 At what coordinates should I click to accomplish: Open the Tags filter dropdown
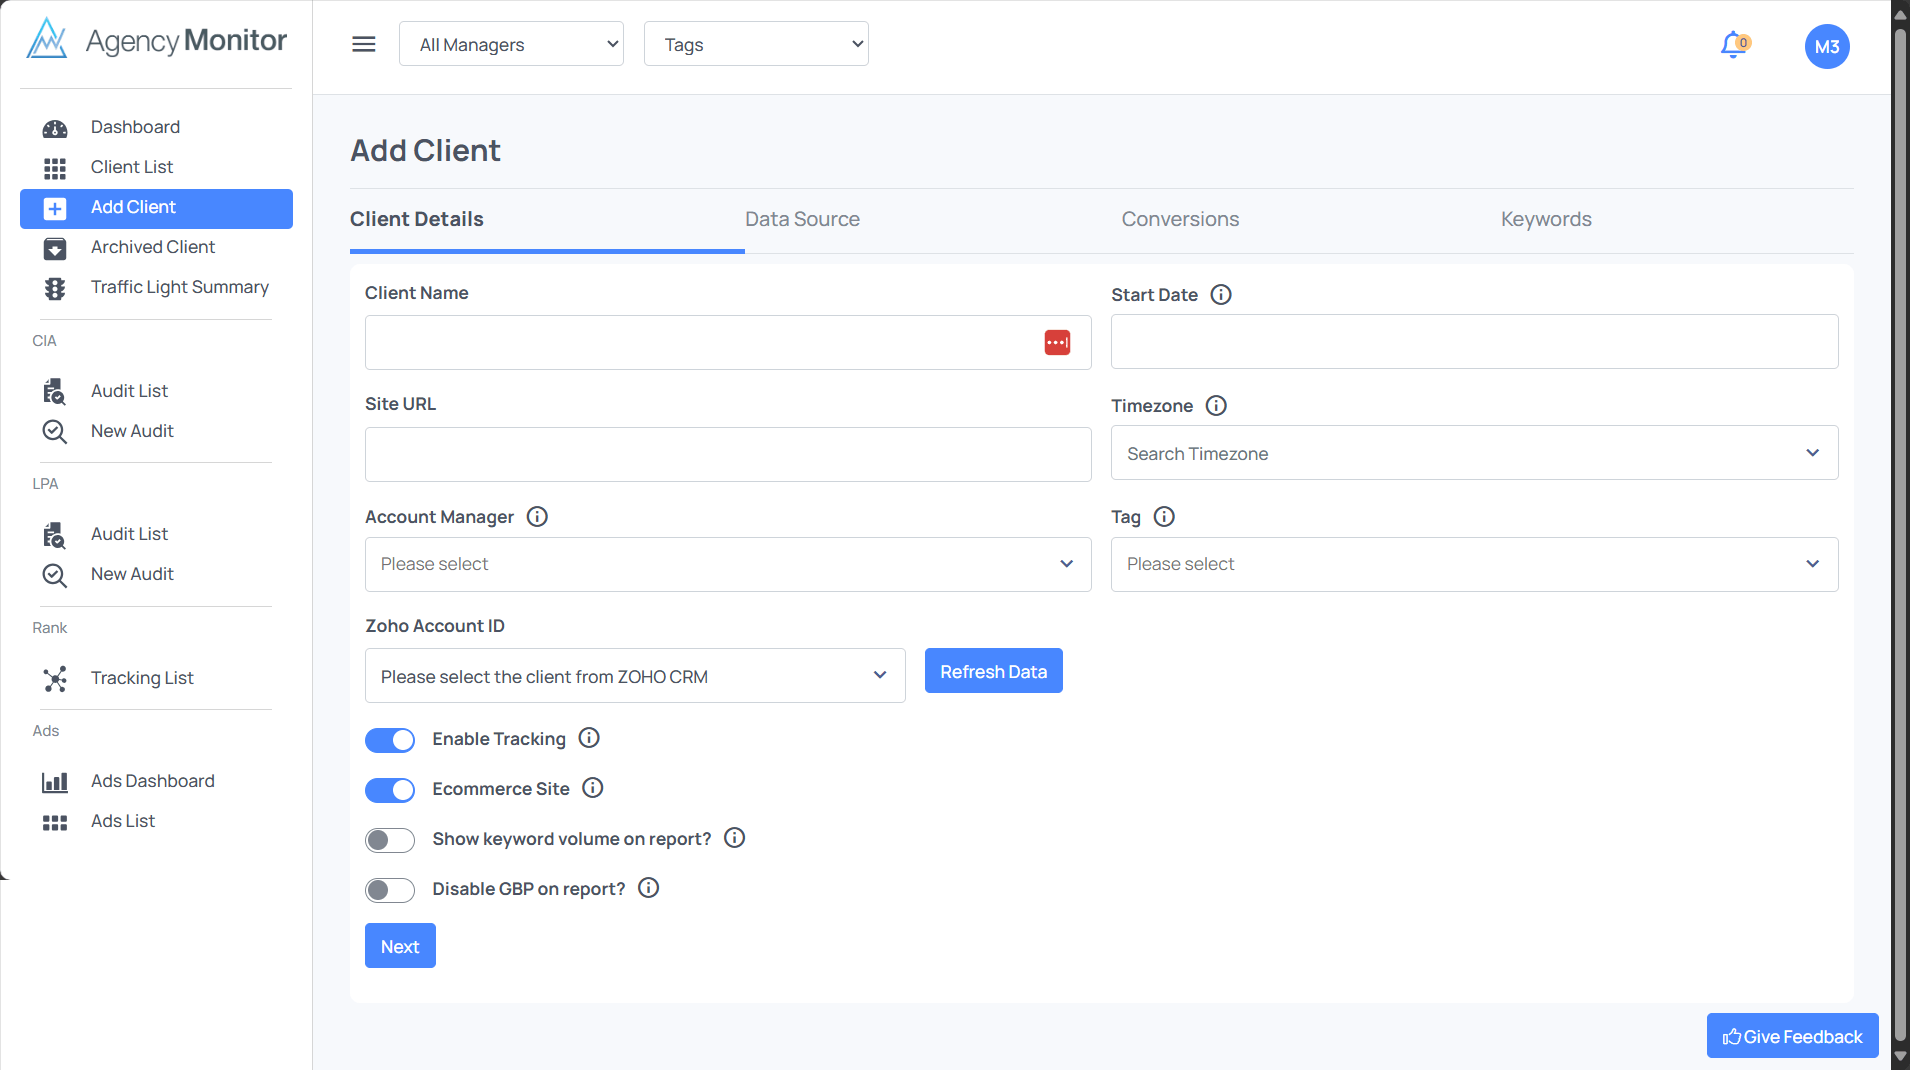pos(756,44)
